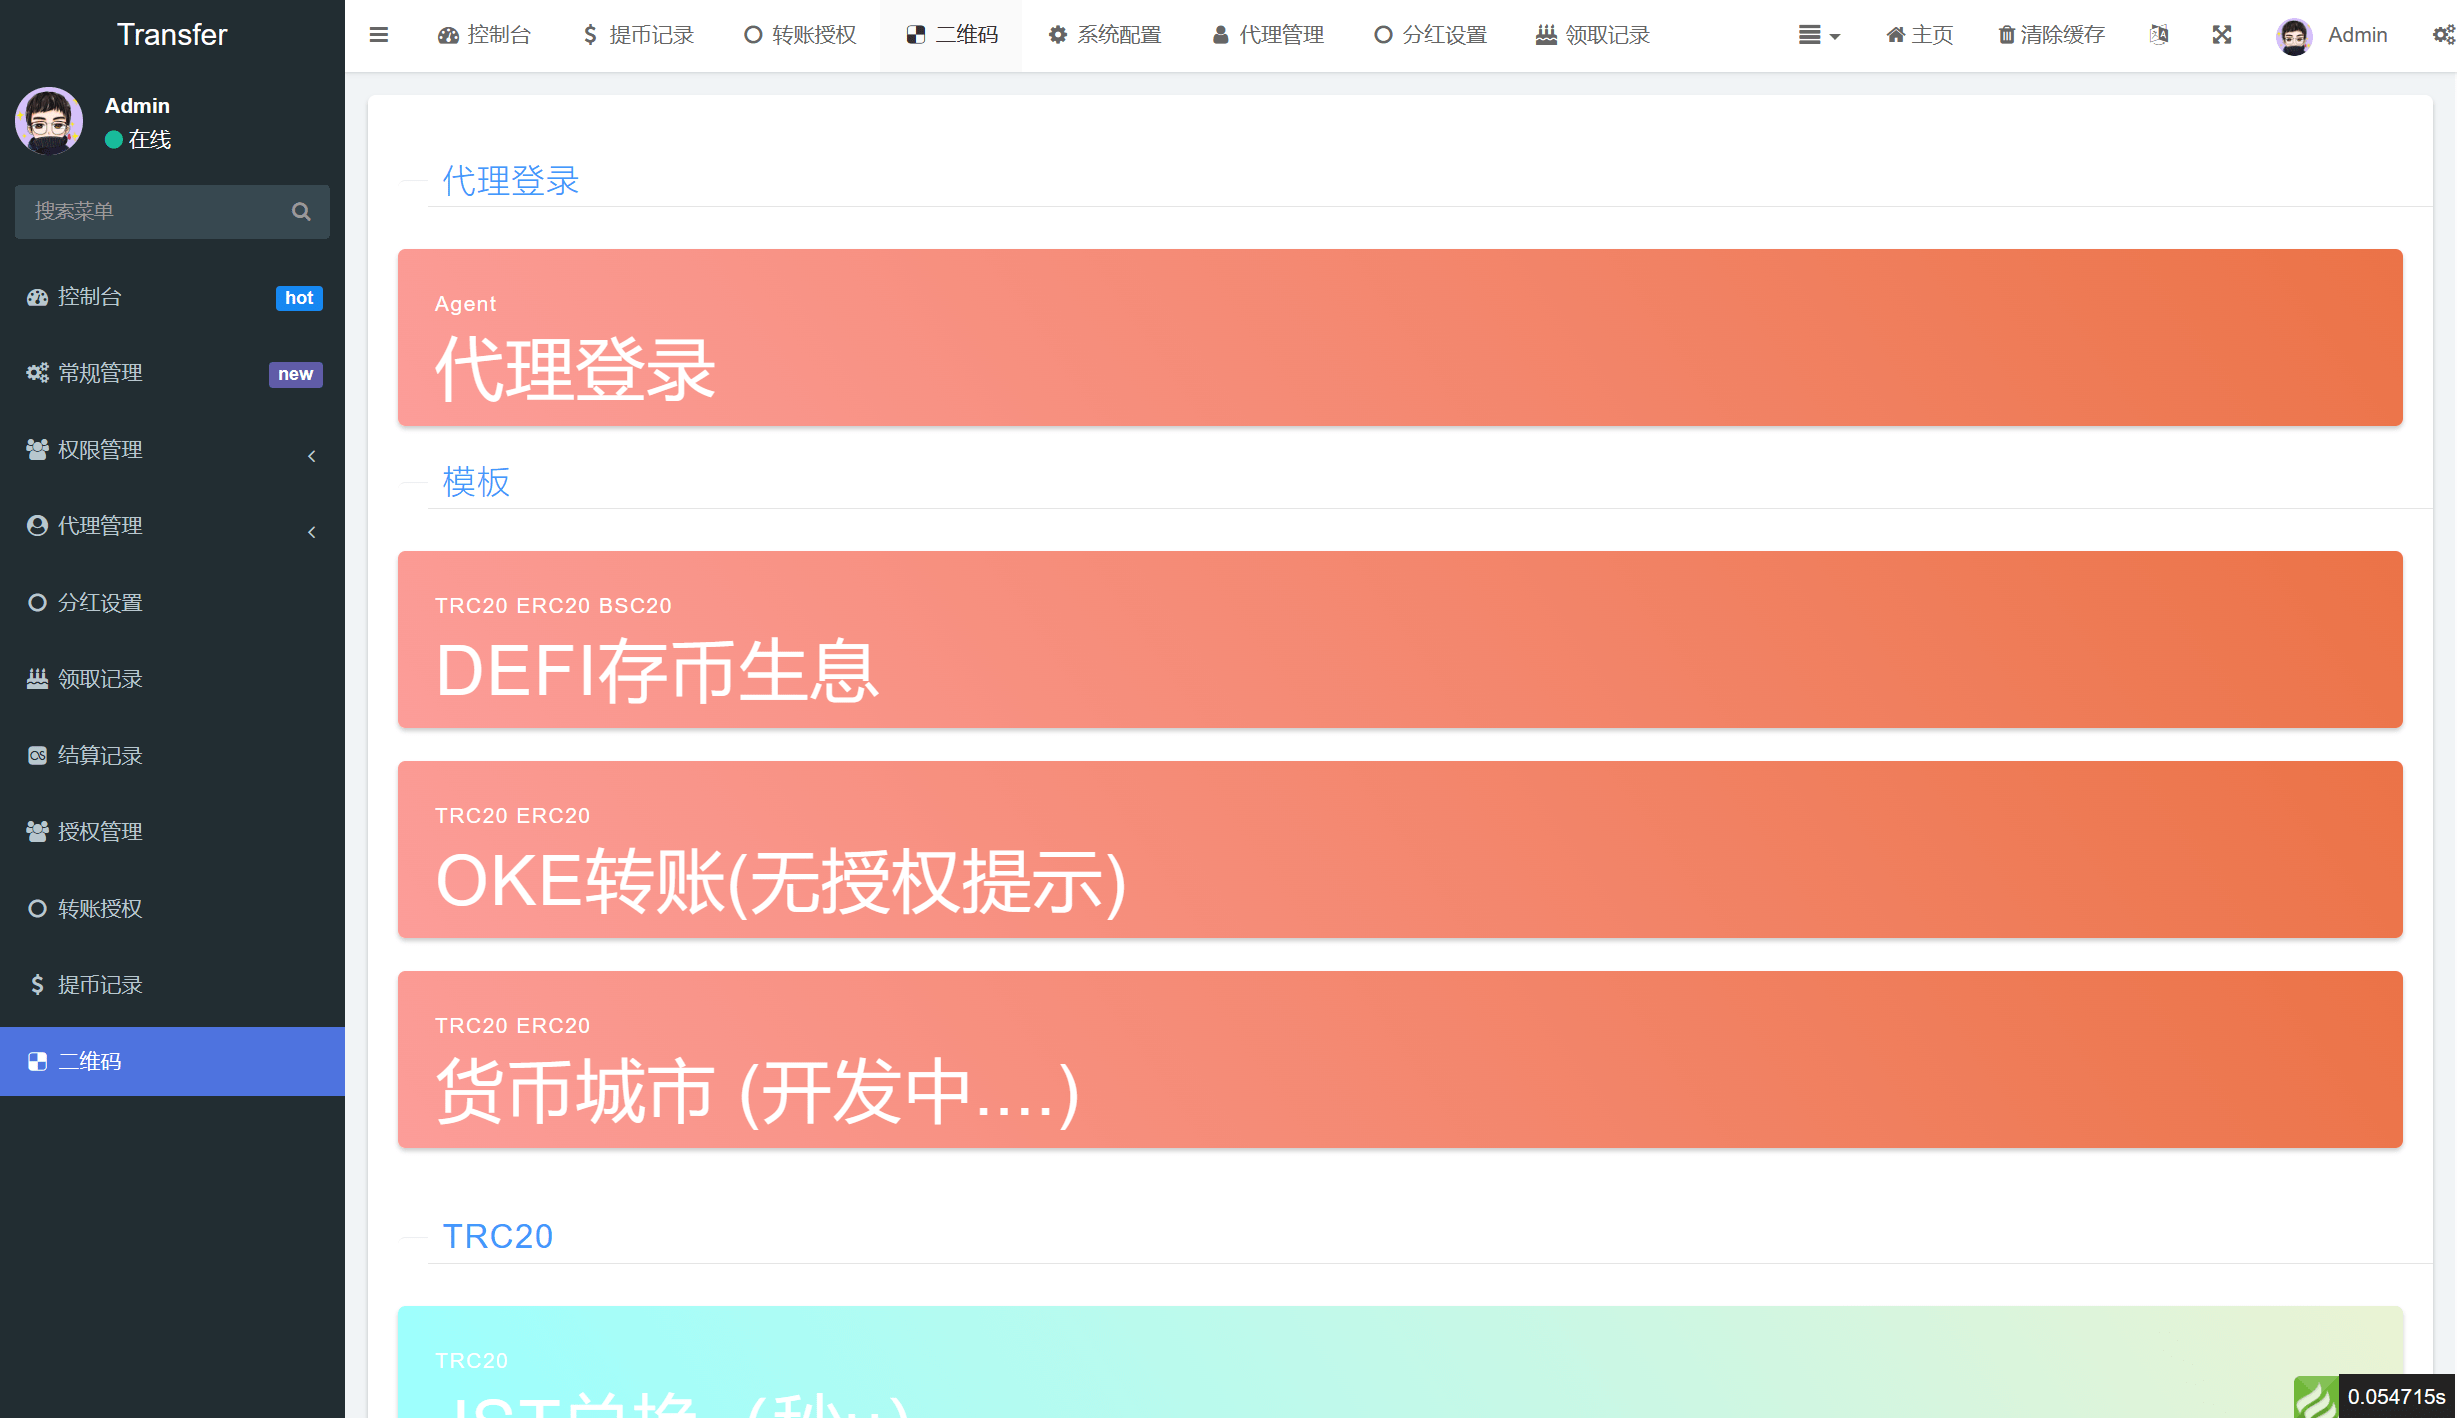Open the DEFI存币生息 template card
Image resolution: width=2457 pixels, height=1418 pixels.
(1399, 640)
